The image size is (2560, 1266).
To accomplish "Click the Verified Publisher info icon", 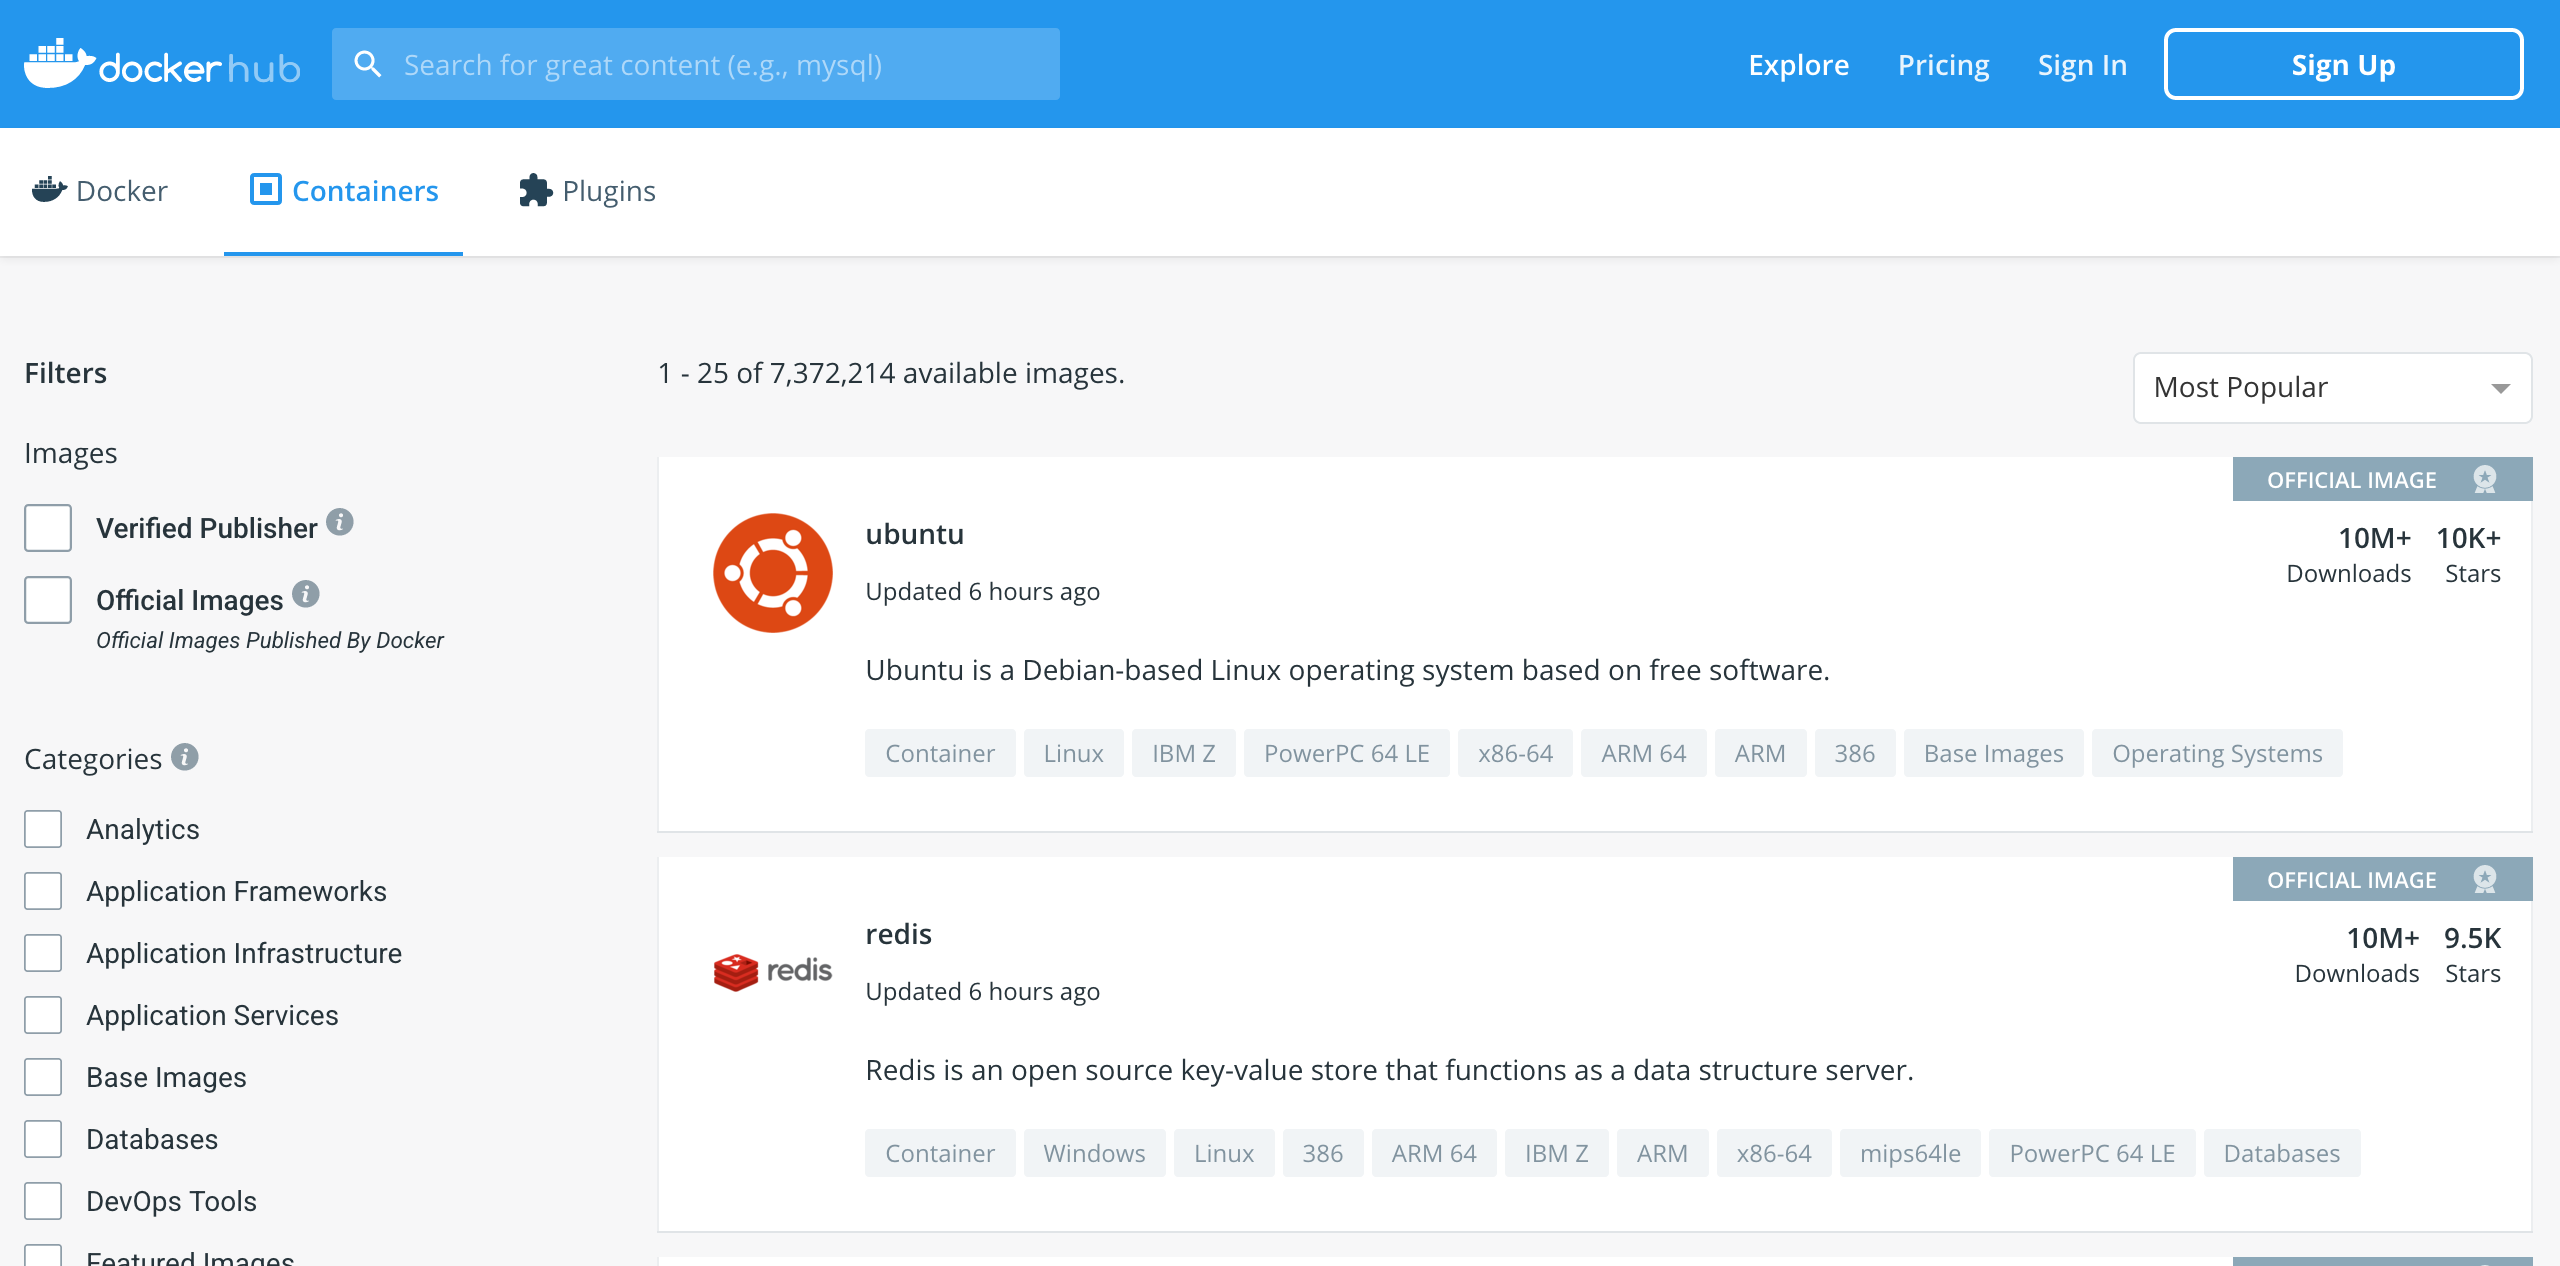I will coord(340,522).
